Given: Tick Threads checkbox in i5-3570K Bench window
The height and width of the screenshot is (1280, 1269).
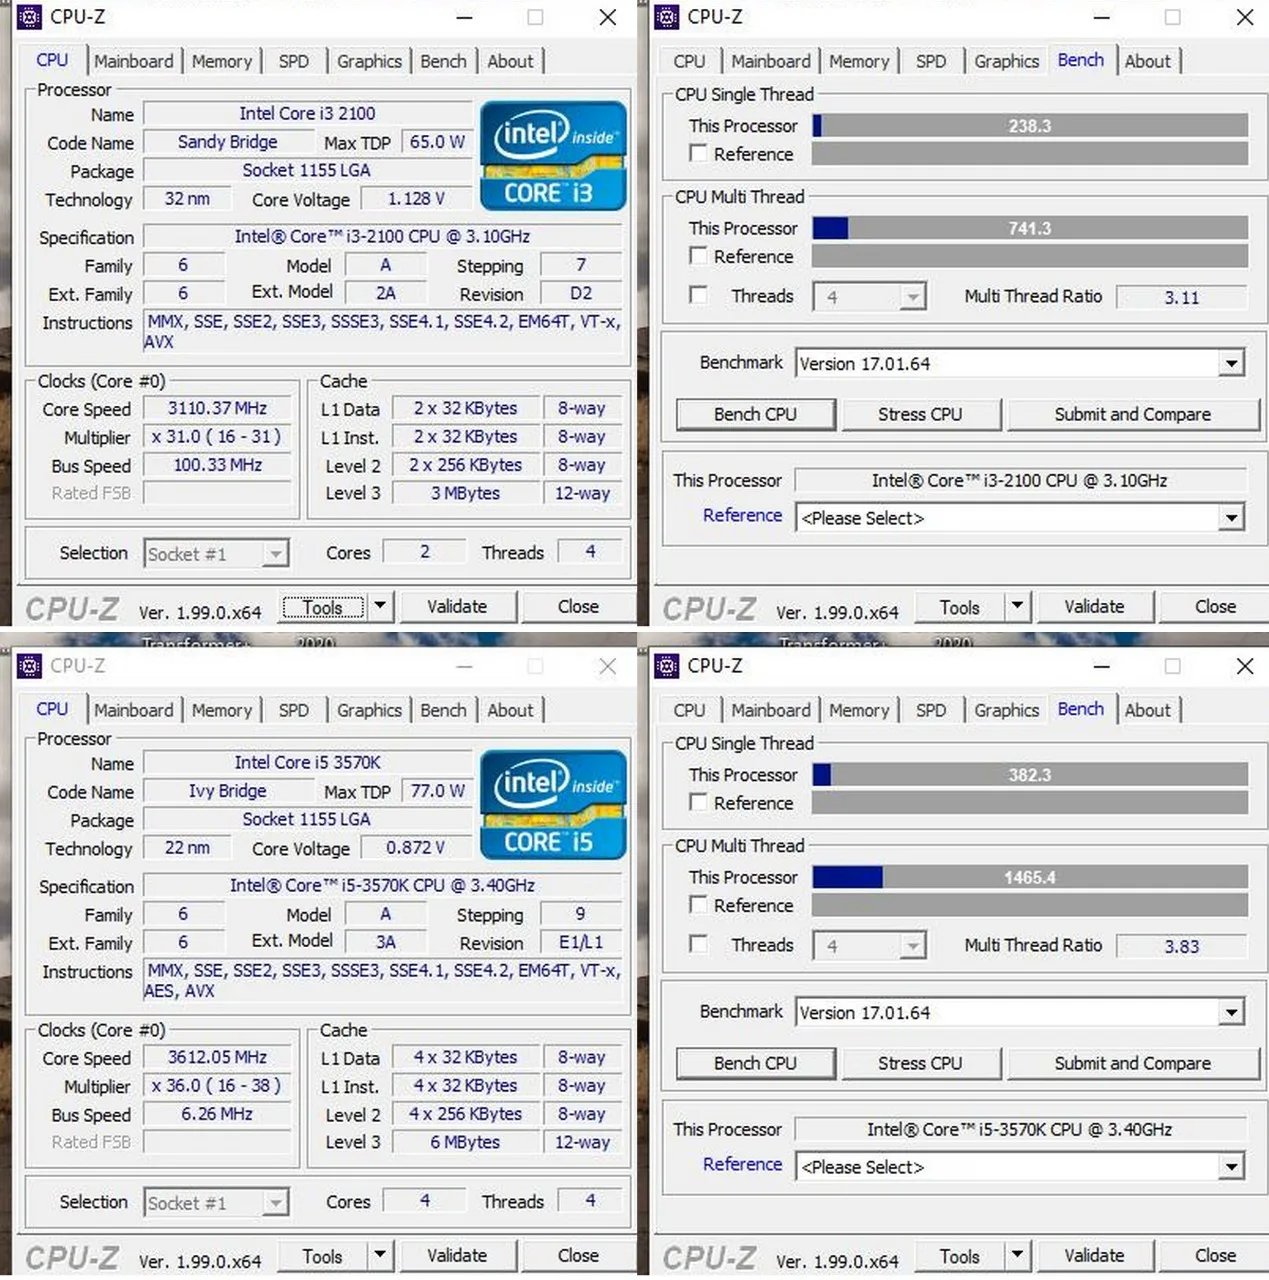Looking at the screenshot, I should click(x=699, y=944).
